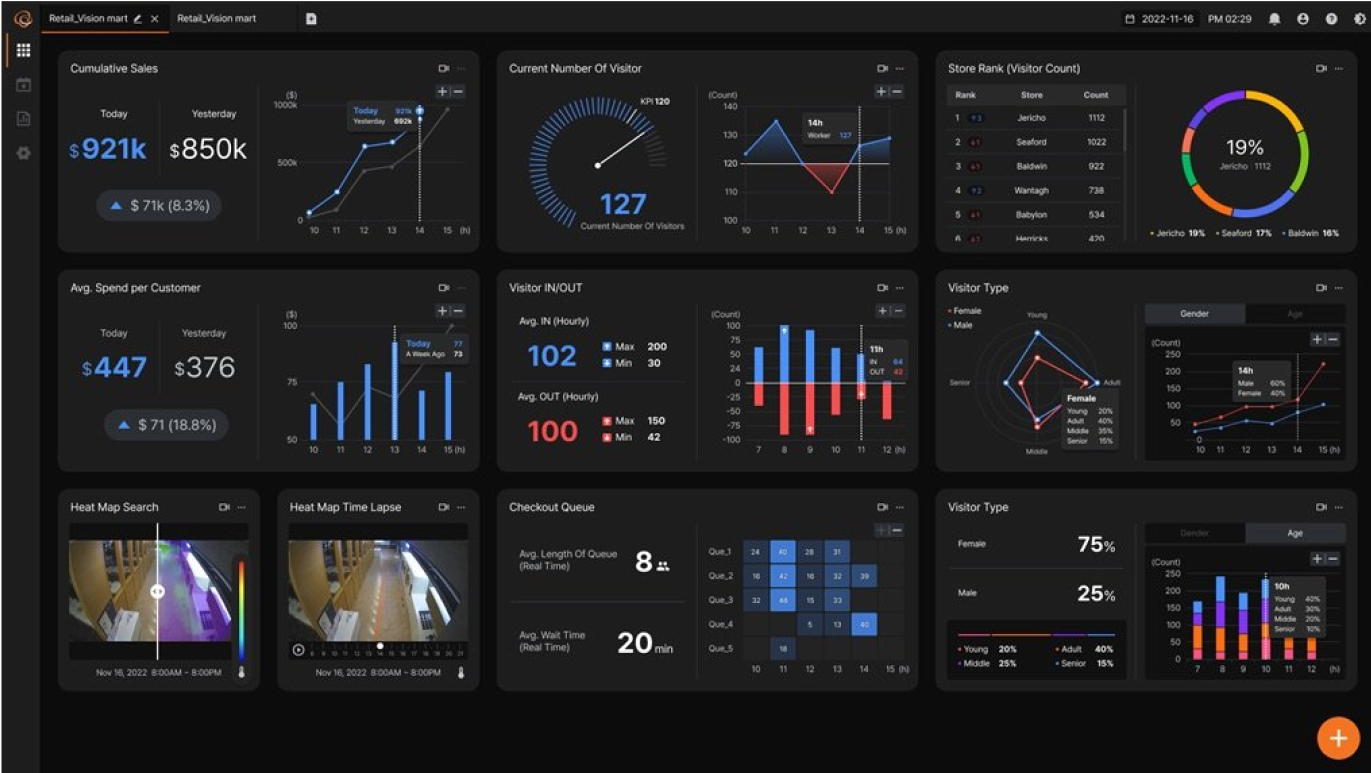
Task: Zoom in on the Visitor IN/OUT chart
Action: [881, 312]
